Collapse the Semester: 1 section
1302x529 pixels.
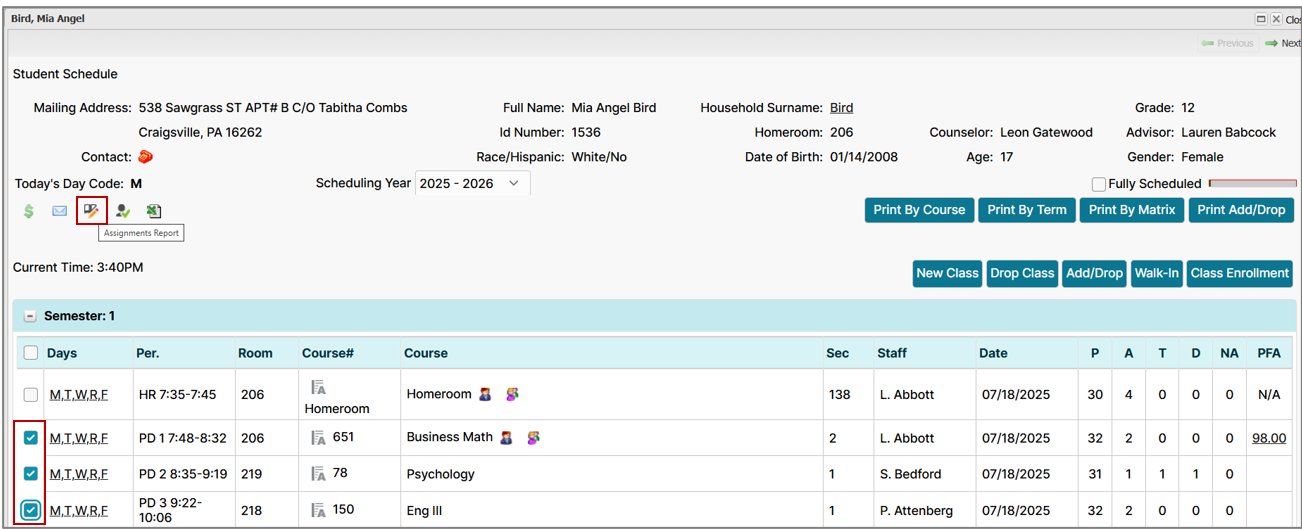pyautogui.click(x=30, y=316)
